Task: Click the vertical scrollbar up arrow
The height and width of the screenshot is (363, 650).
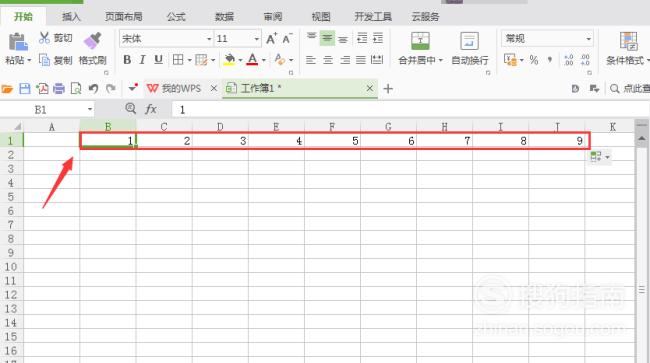Action: pyautogui.click(x=641, y=138)
